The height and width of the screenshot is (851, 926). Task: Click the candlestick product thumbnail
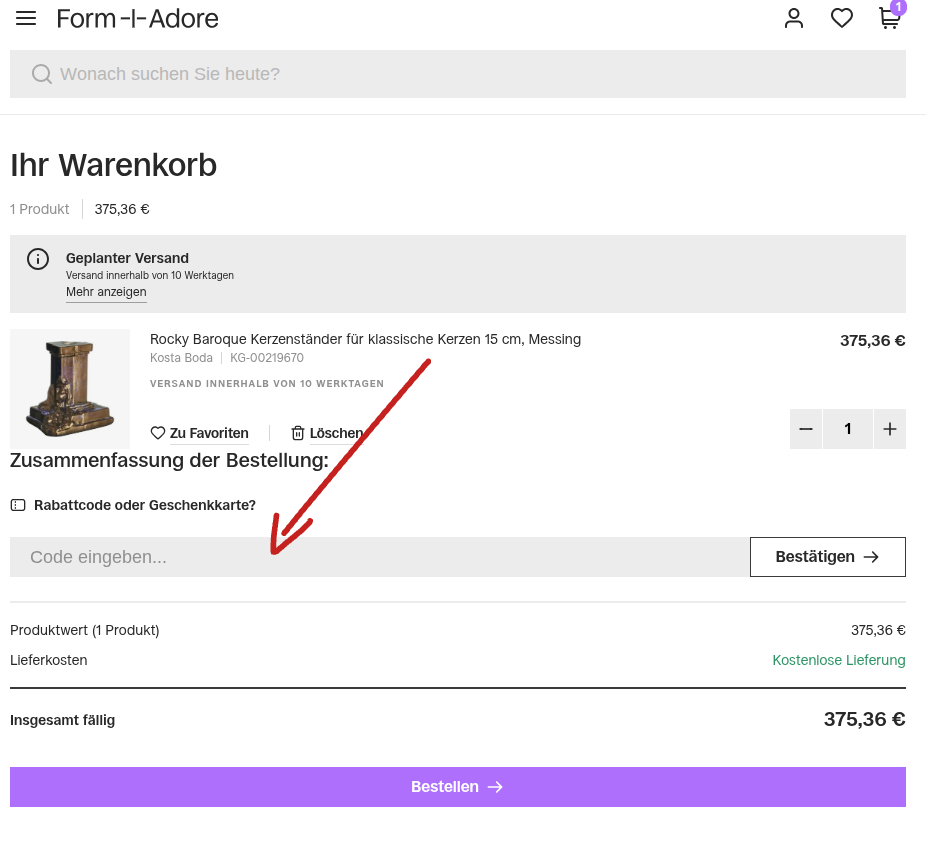pos(70,388)
